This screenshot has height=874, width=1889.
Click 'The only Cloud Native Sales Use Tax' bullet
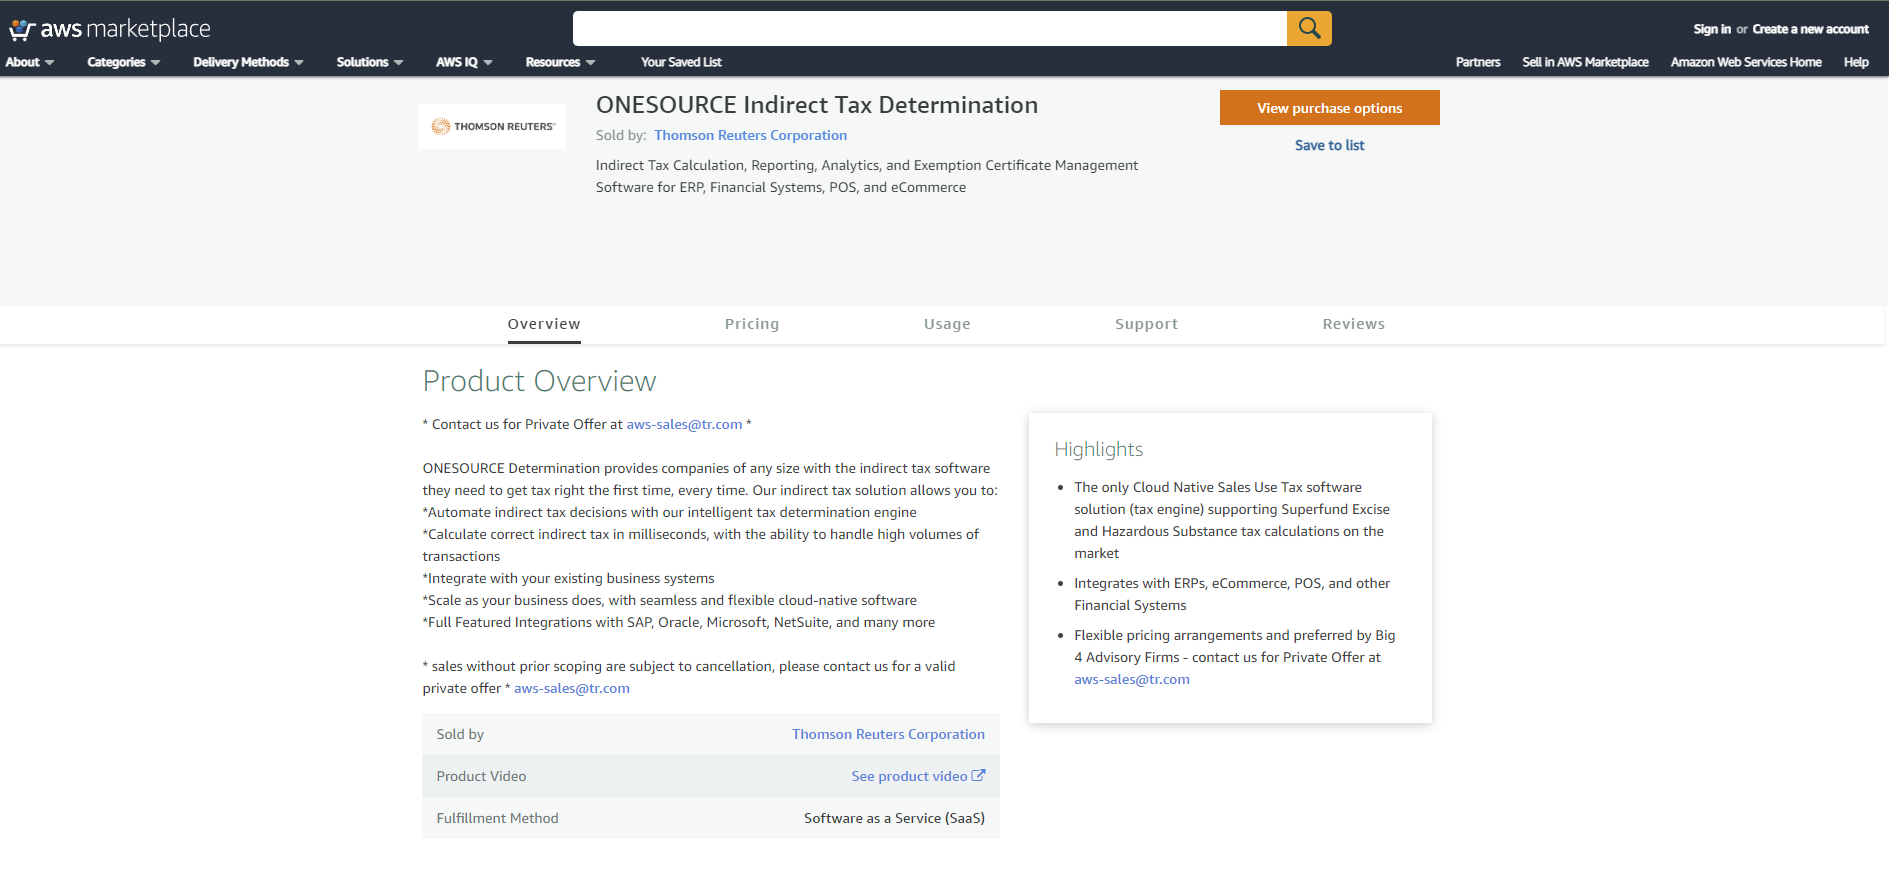point(1232,520)
